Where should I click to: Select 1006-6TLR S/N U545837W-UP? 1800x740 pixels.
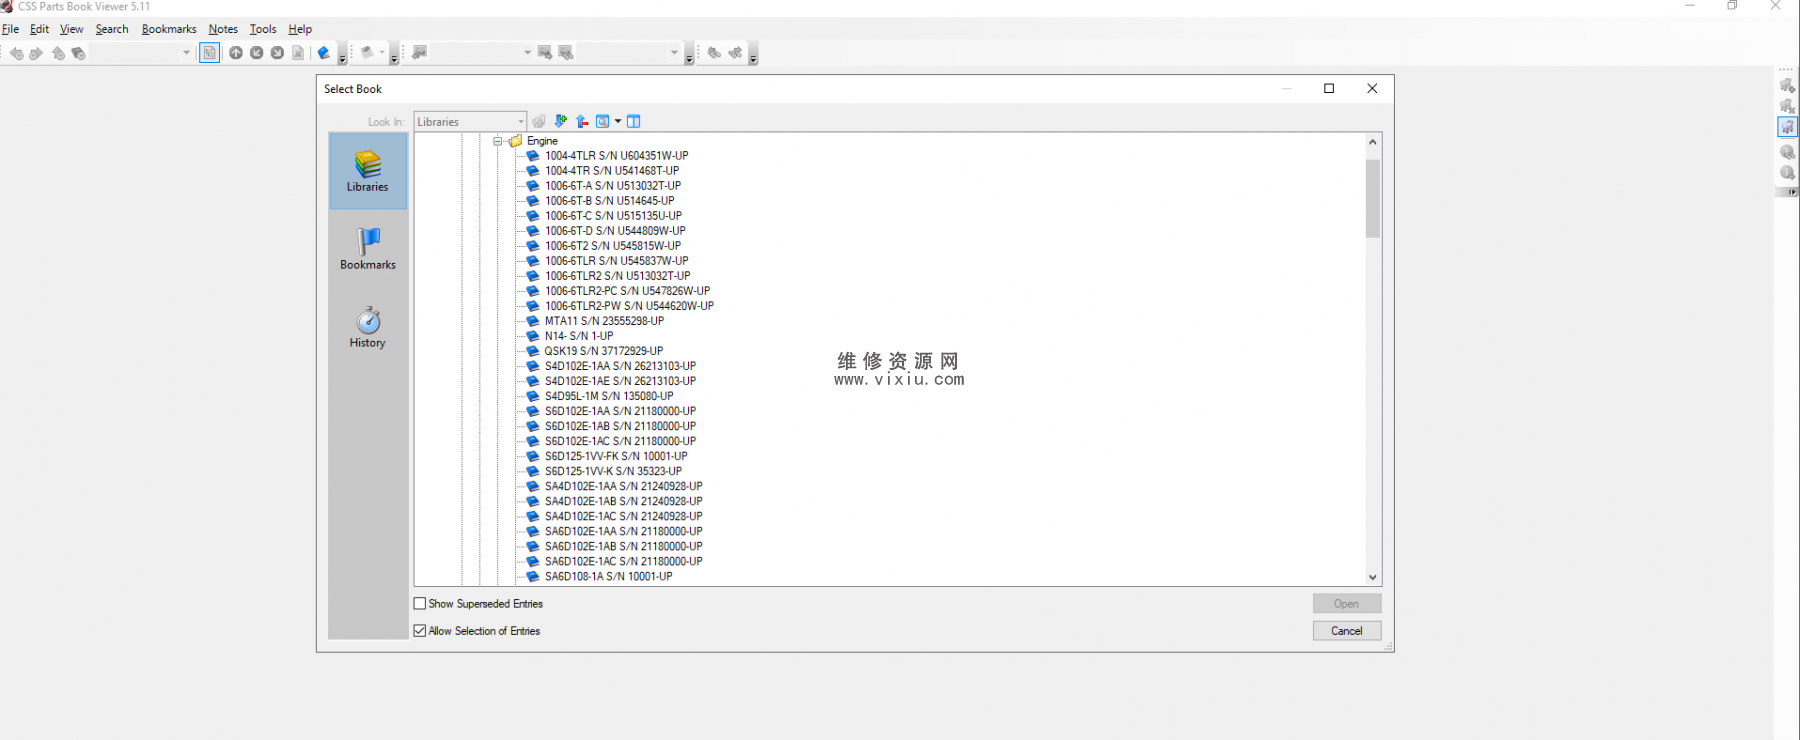[x=616, y=261]
